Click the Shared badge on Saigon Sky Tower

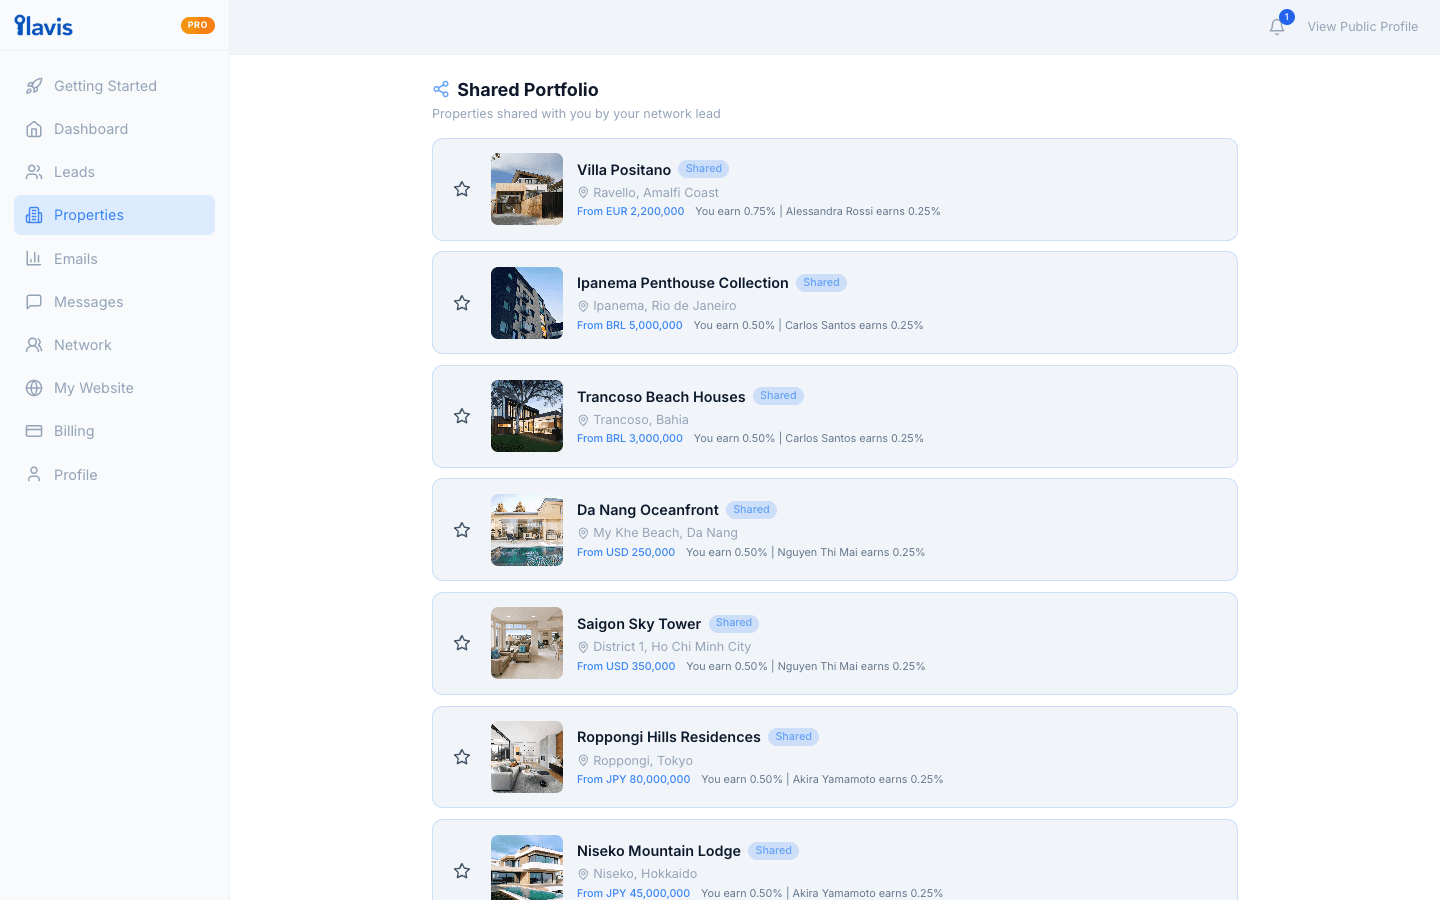733,622
